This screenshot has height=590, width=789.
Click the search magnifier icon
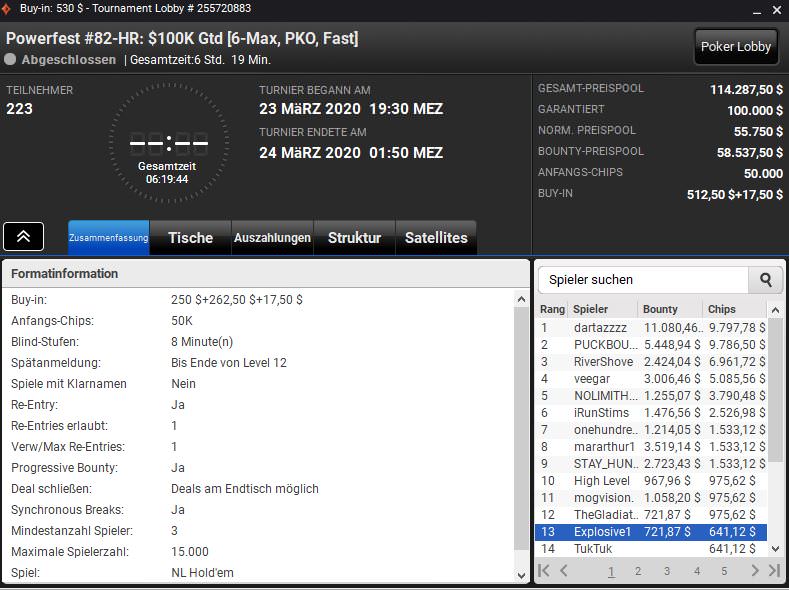pos(766,280)
